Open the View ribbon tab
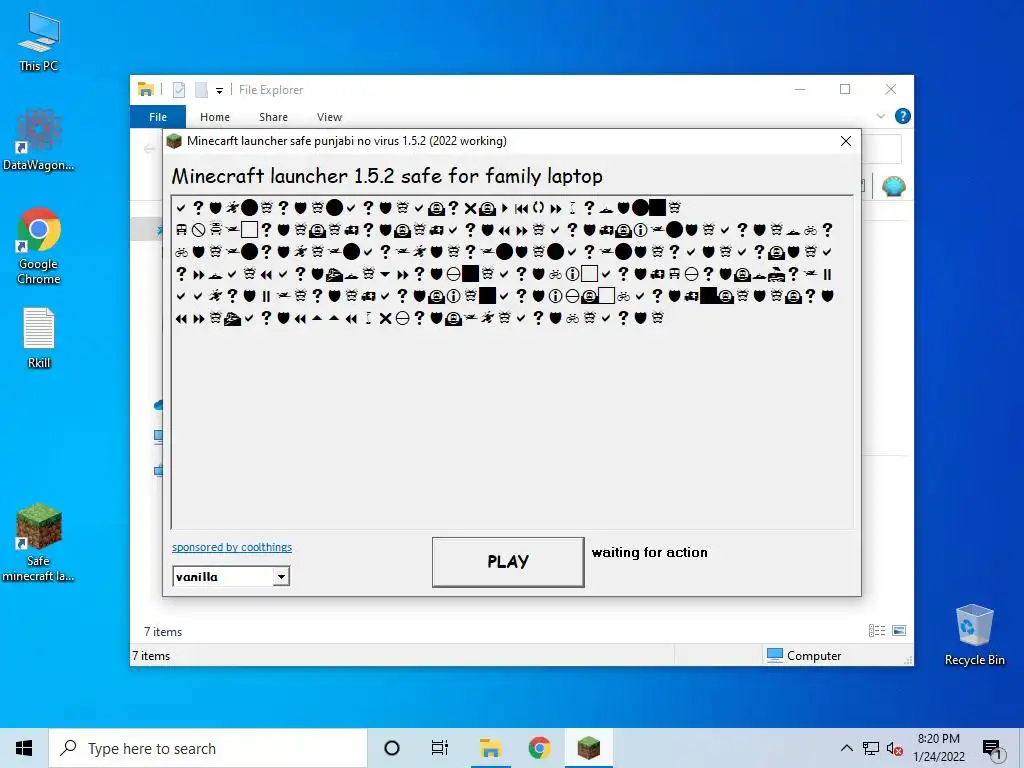The width and height of the screenshot is (1024, 768). [329, 117]
